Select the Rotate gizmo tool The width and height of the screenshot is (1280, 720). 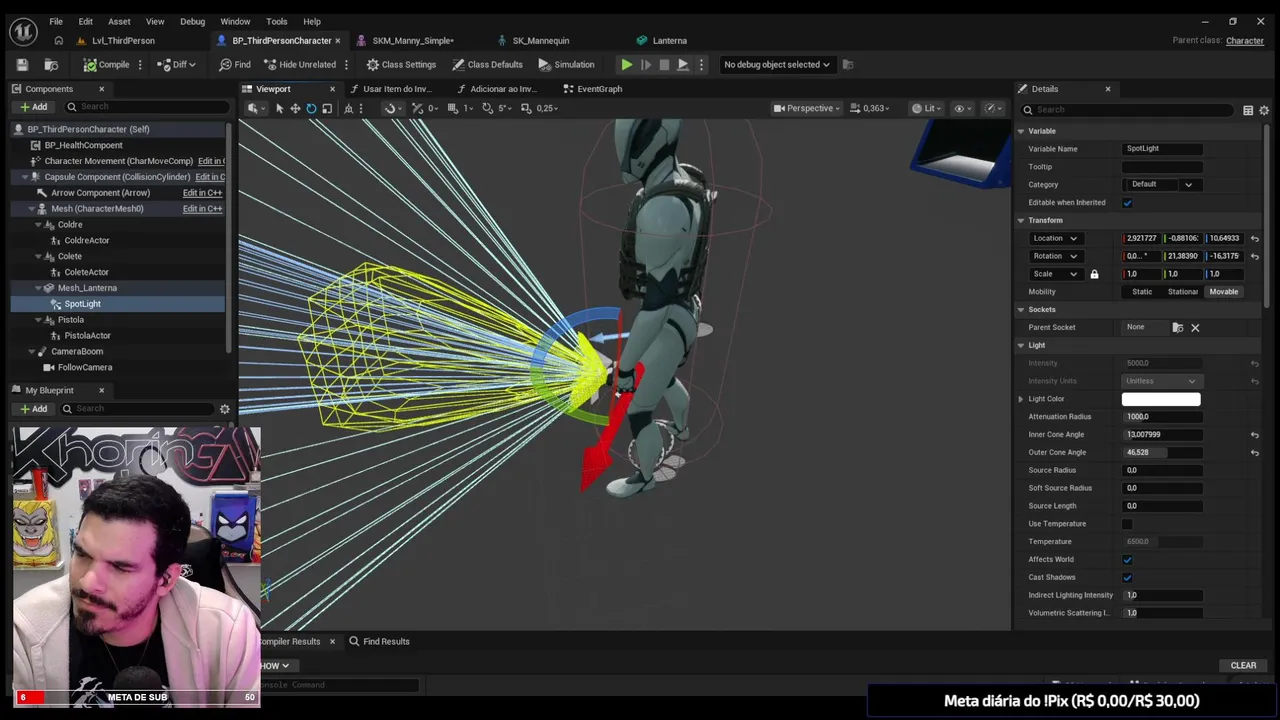tap(311, 108)
